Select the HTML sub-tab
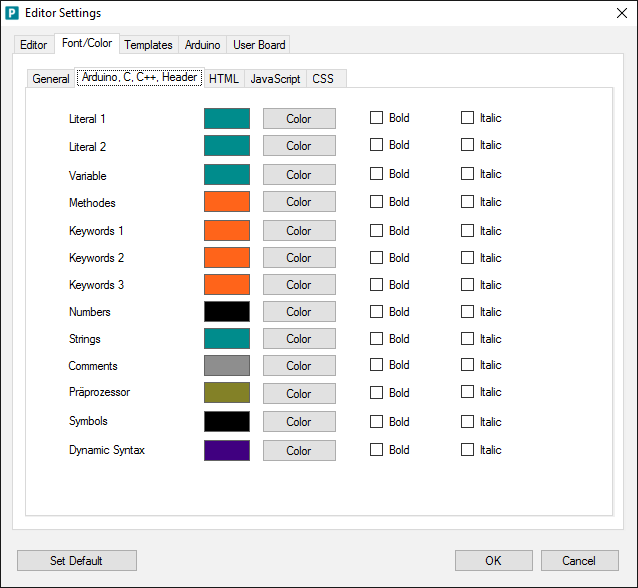This screenshot has width=638, height=588. (x=223, y=79)
